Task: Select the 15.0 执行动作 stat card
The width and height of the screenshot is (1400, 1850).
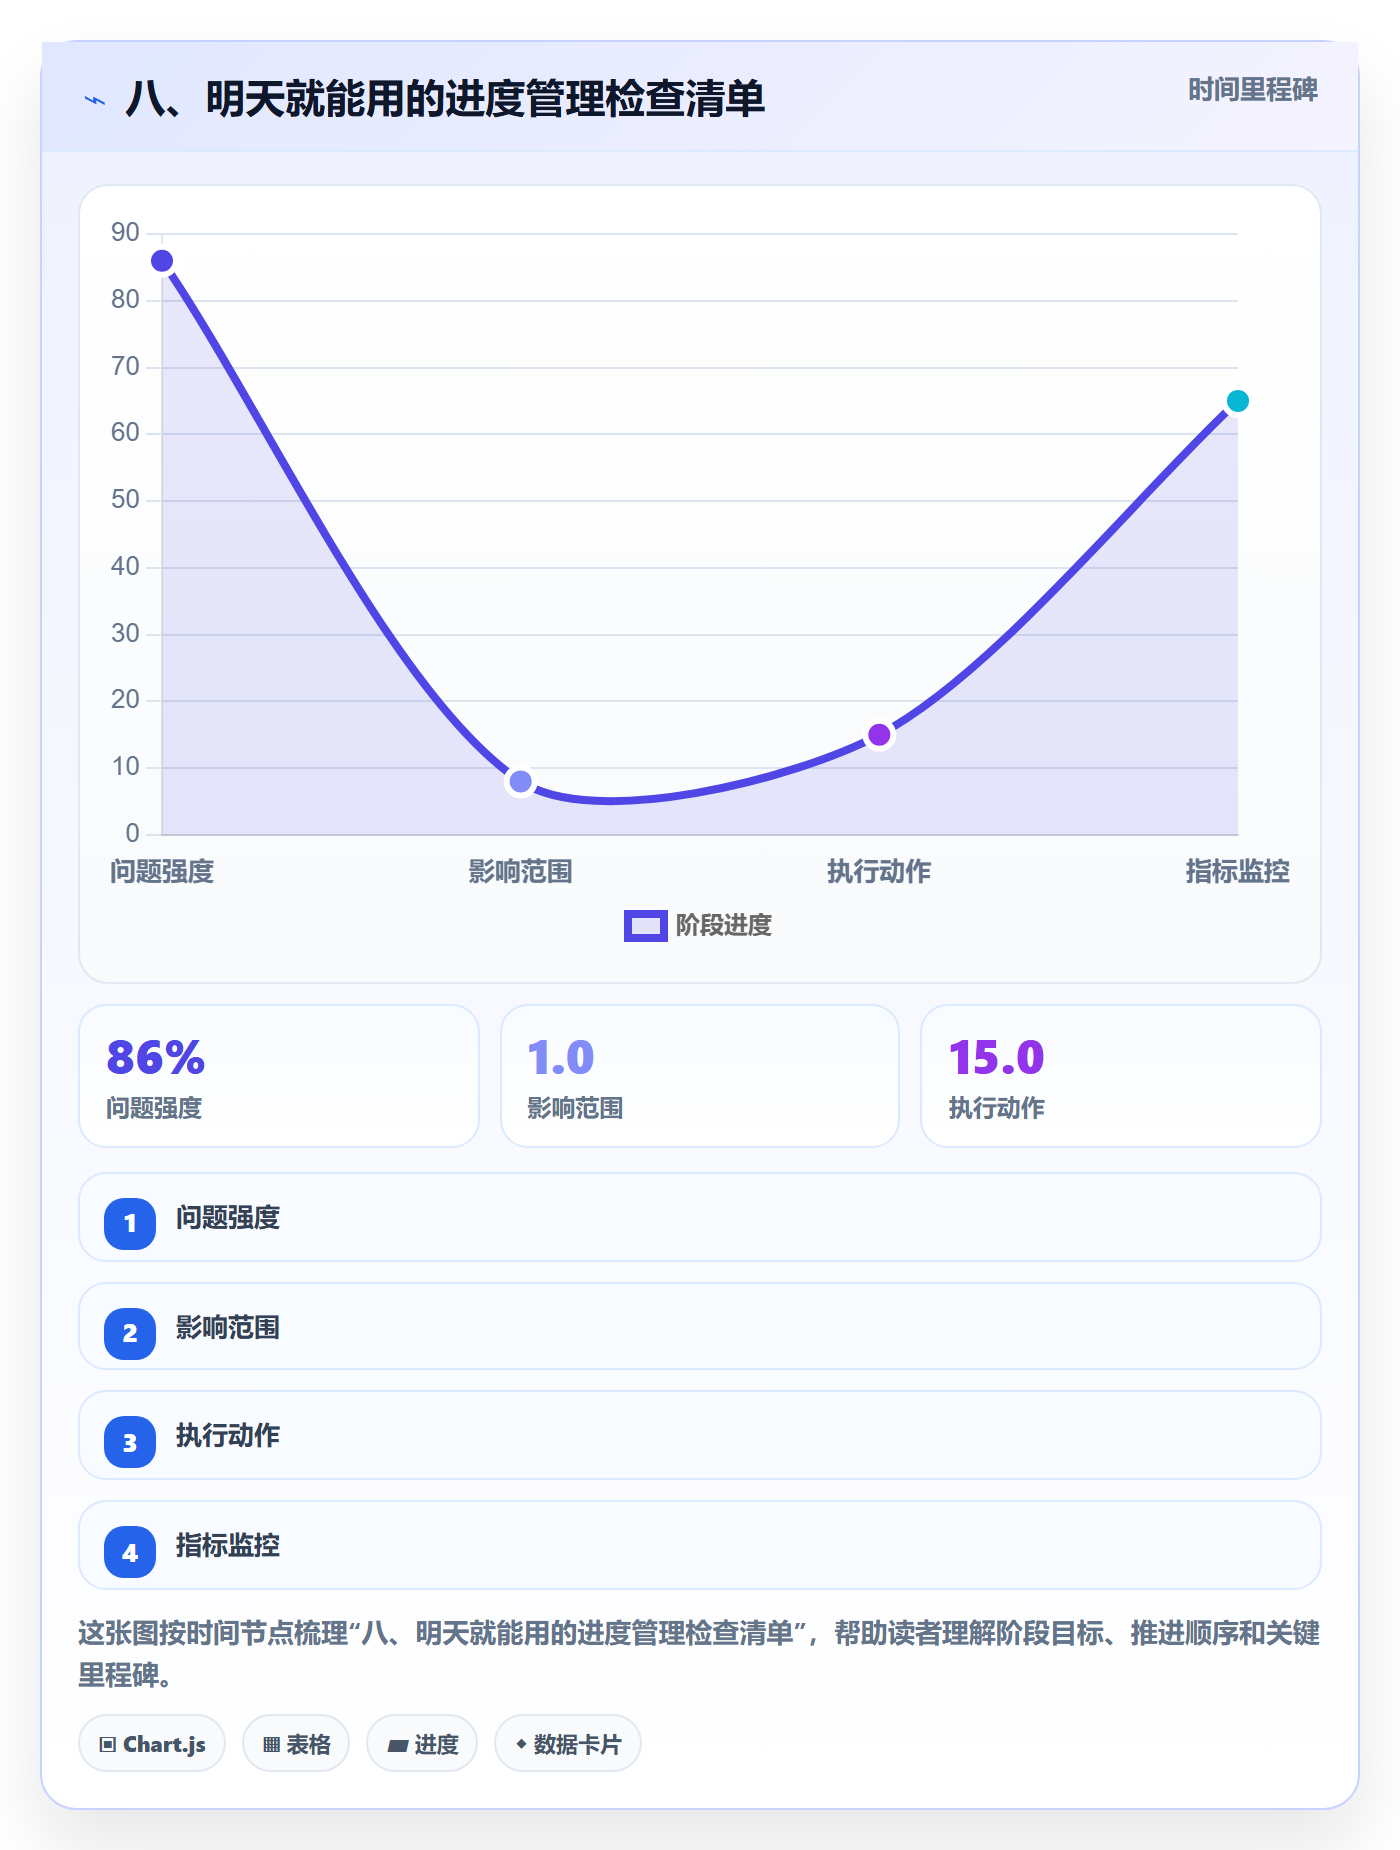Action: pos(1120,1076)
